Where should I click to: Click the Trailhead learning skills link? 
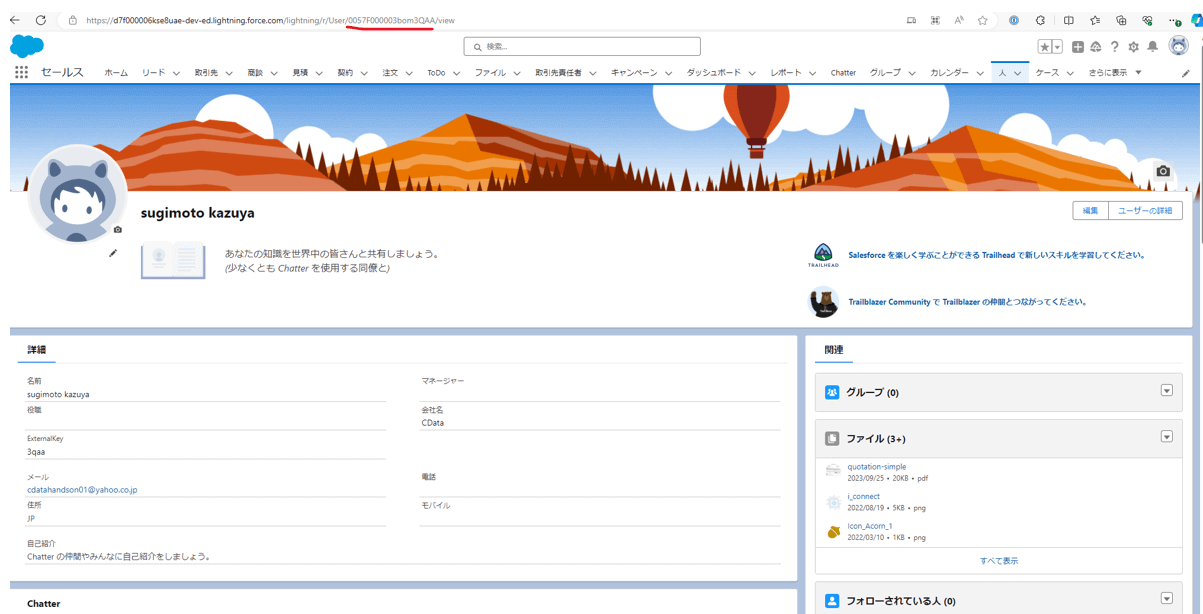(x=997, y=255)
